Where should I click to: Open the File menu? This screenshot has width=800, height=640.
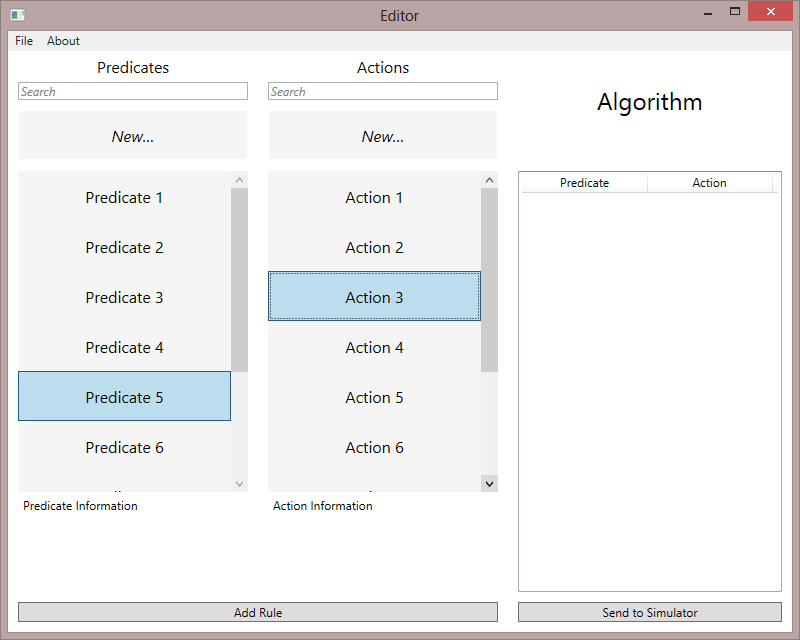pos(24,41)
